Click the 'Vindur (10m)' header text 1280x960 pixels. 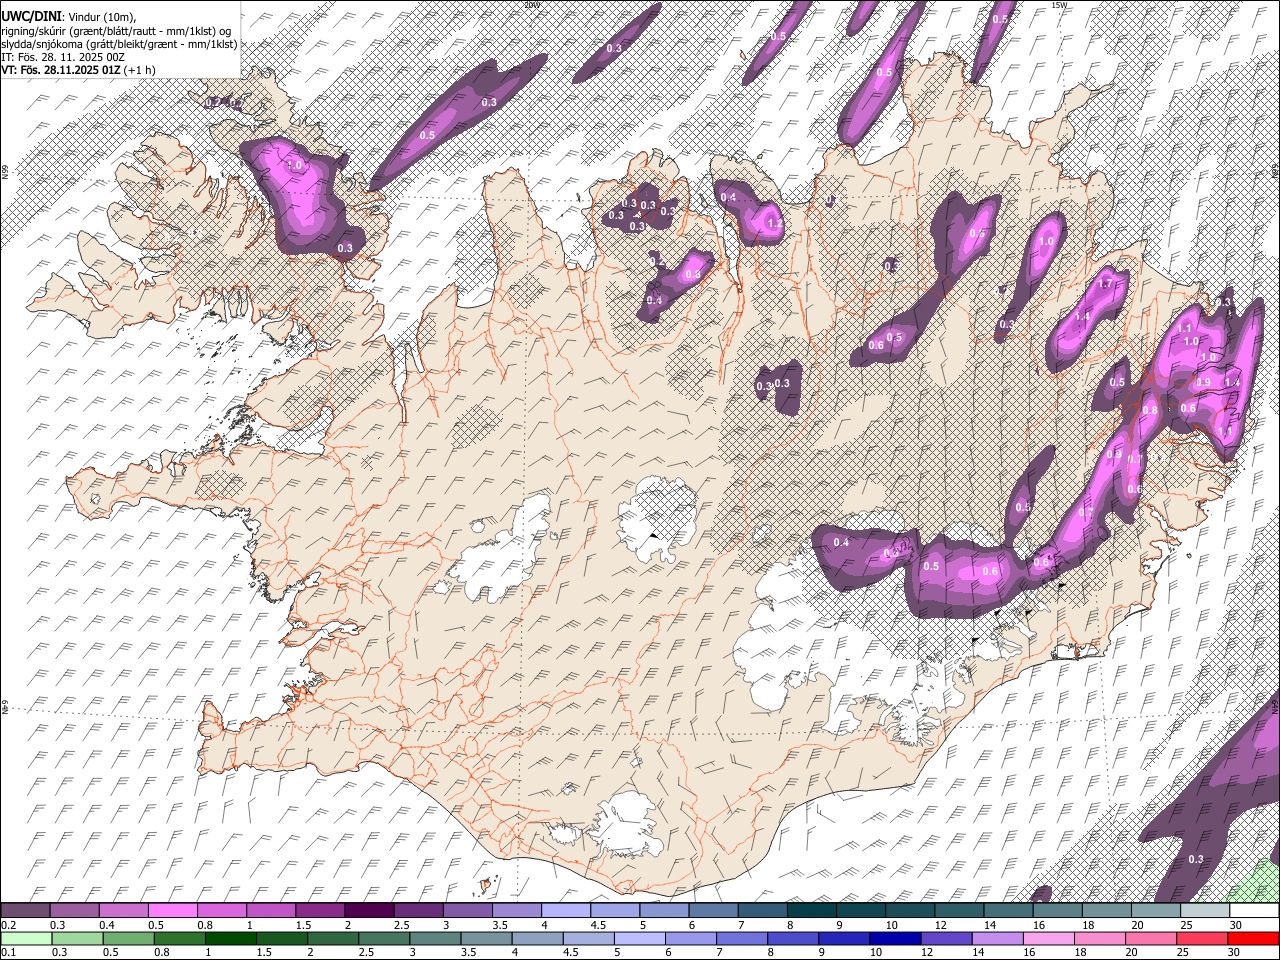pyautogui.click(x=102, y=17)
